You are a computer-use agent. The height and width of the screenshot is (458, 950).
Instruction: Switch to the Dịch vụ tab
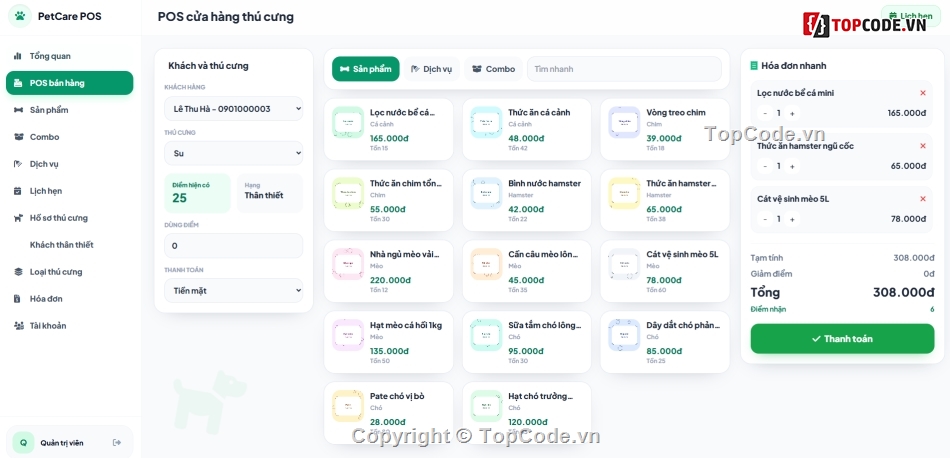pos(431,69)
